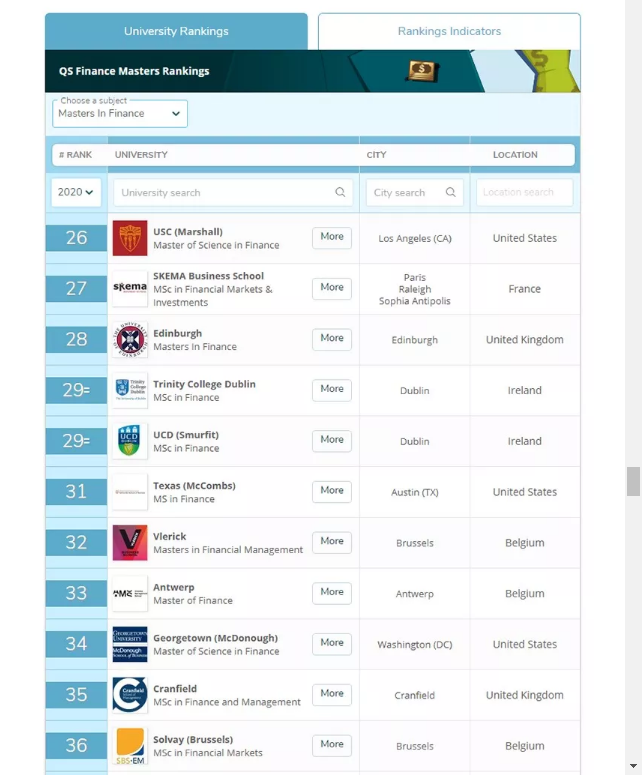
Task: Click the University search magnifier icon
Action: tap(340, 192)
